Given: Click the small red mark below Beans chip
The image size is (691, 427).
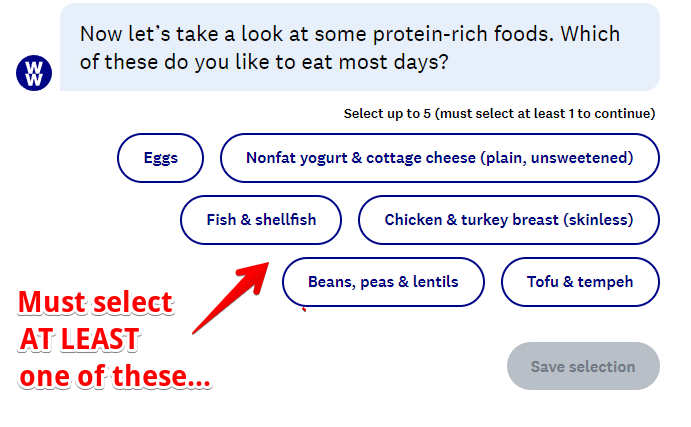Looking at the screenshot, I should tap(304, 310).
